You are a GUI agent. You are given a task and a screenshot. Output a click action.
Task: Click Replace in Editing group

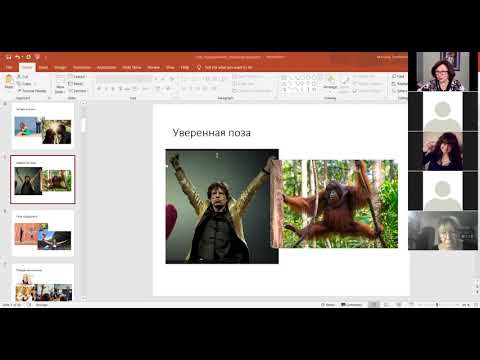pos(400,84)
